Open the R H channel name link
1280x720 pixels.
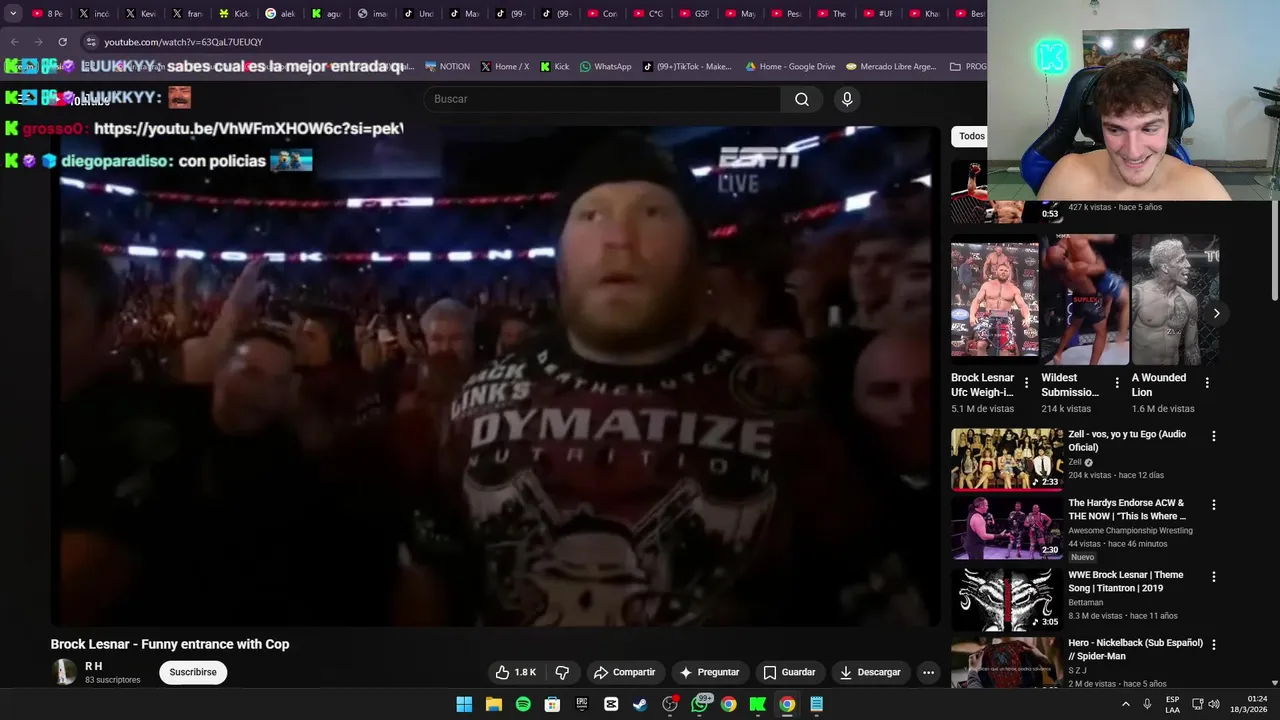pos(94,666)
